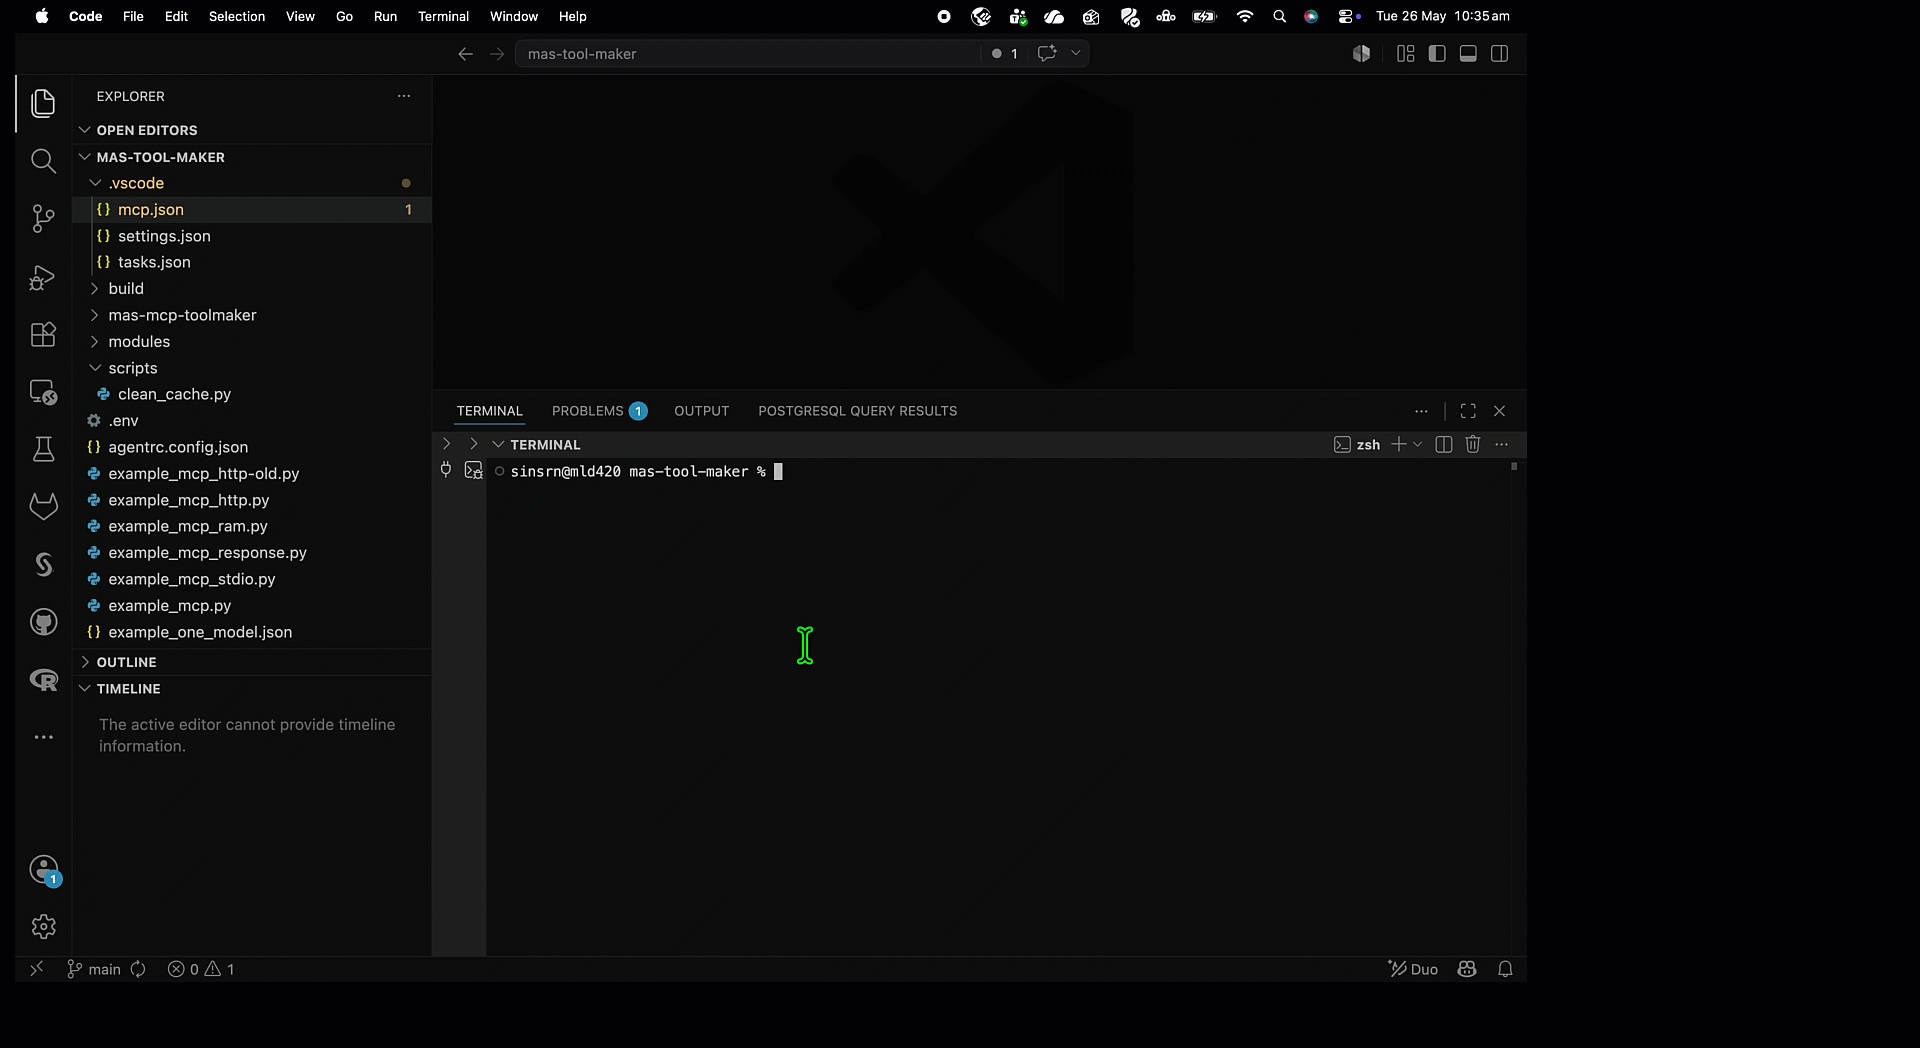
Task: Maximize the terminal panel size
Action: click(1468, 411)
